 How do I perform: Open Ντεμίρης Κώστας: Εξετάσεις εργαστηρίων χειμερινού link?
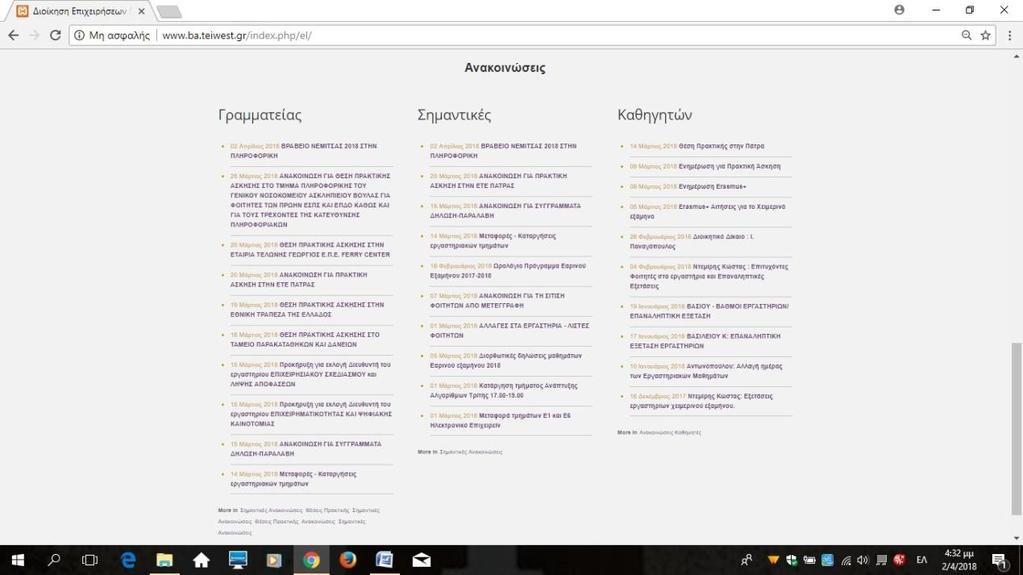pyautogui.click(x=701, y=401)
